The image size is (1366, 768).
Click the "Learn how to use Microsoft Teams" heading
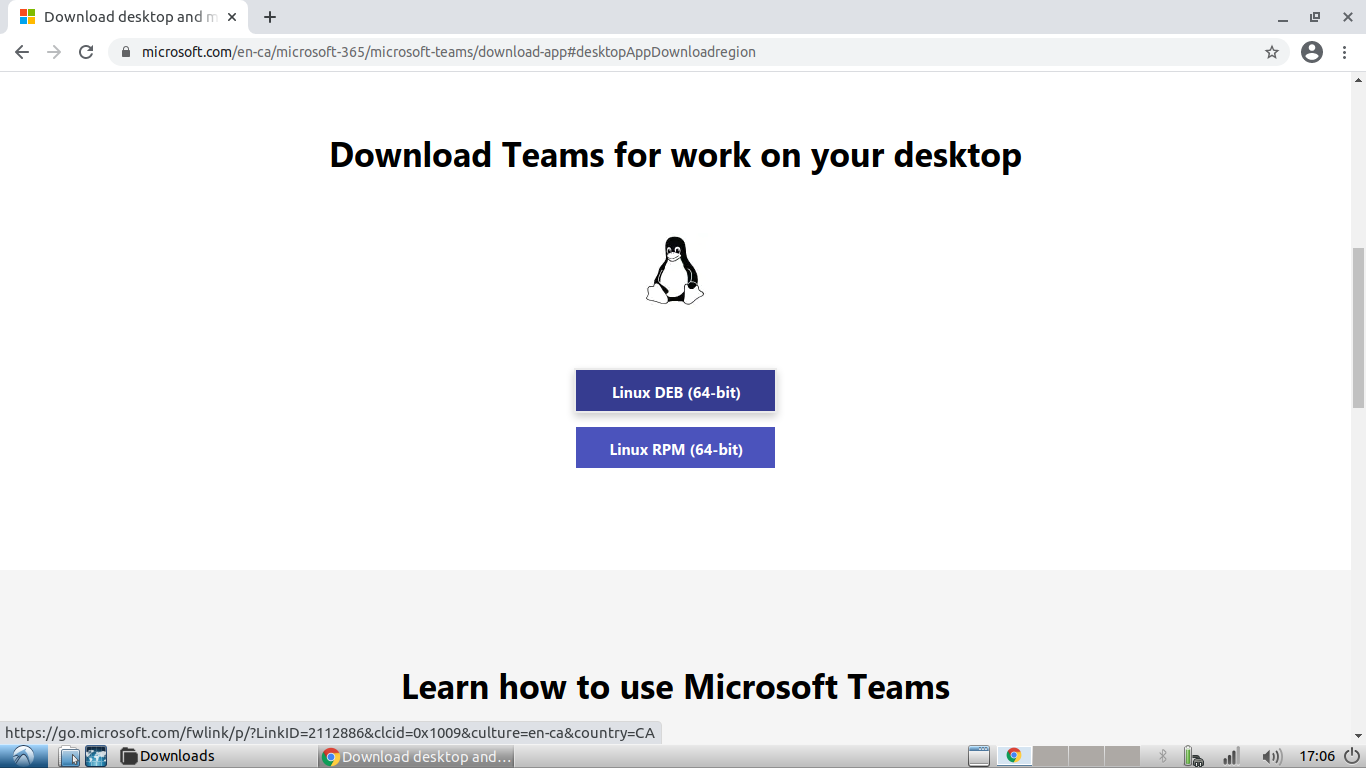[x=675, y=687]
